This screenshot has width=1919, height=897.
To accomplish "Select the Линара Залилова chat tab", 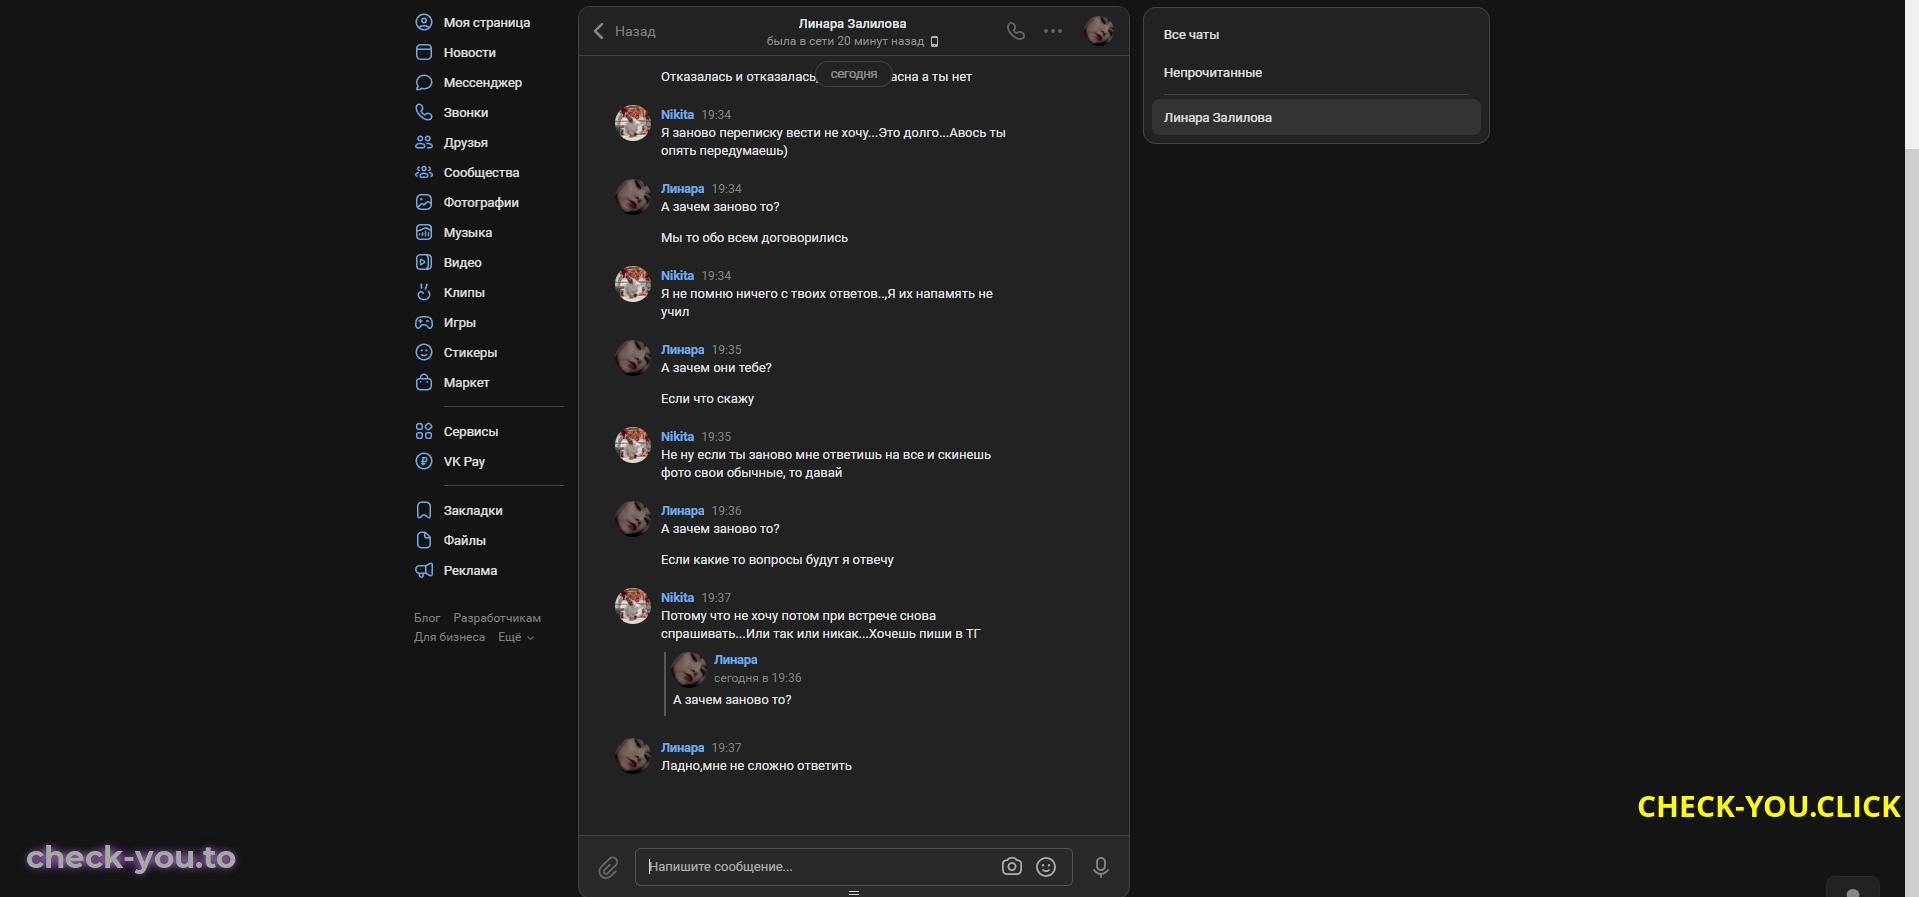I will (1316, 117).
